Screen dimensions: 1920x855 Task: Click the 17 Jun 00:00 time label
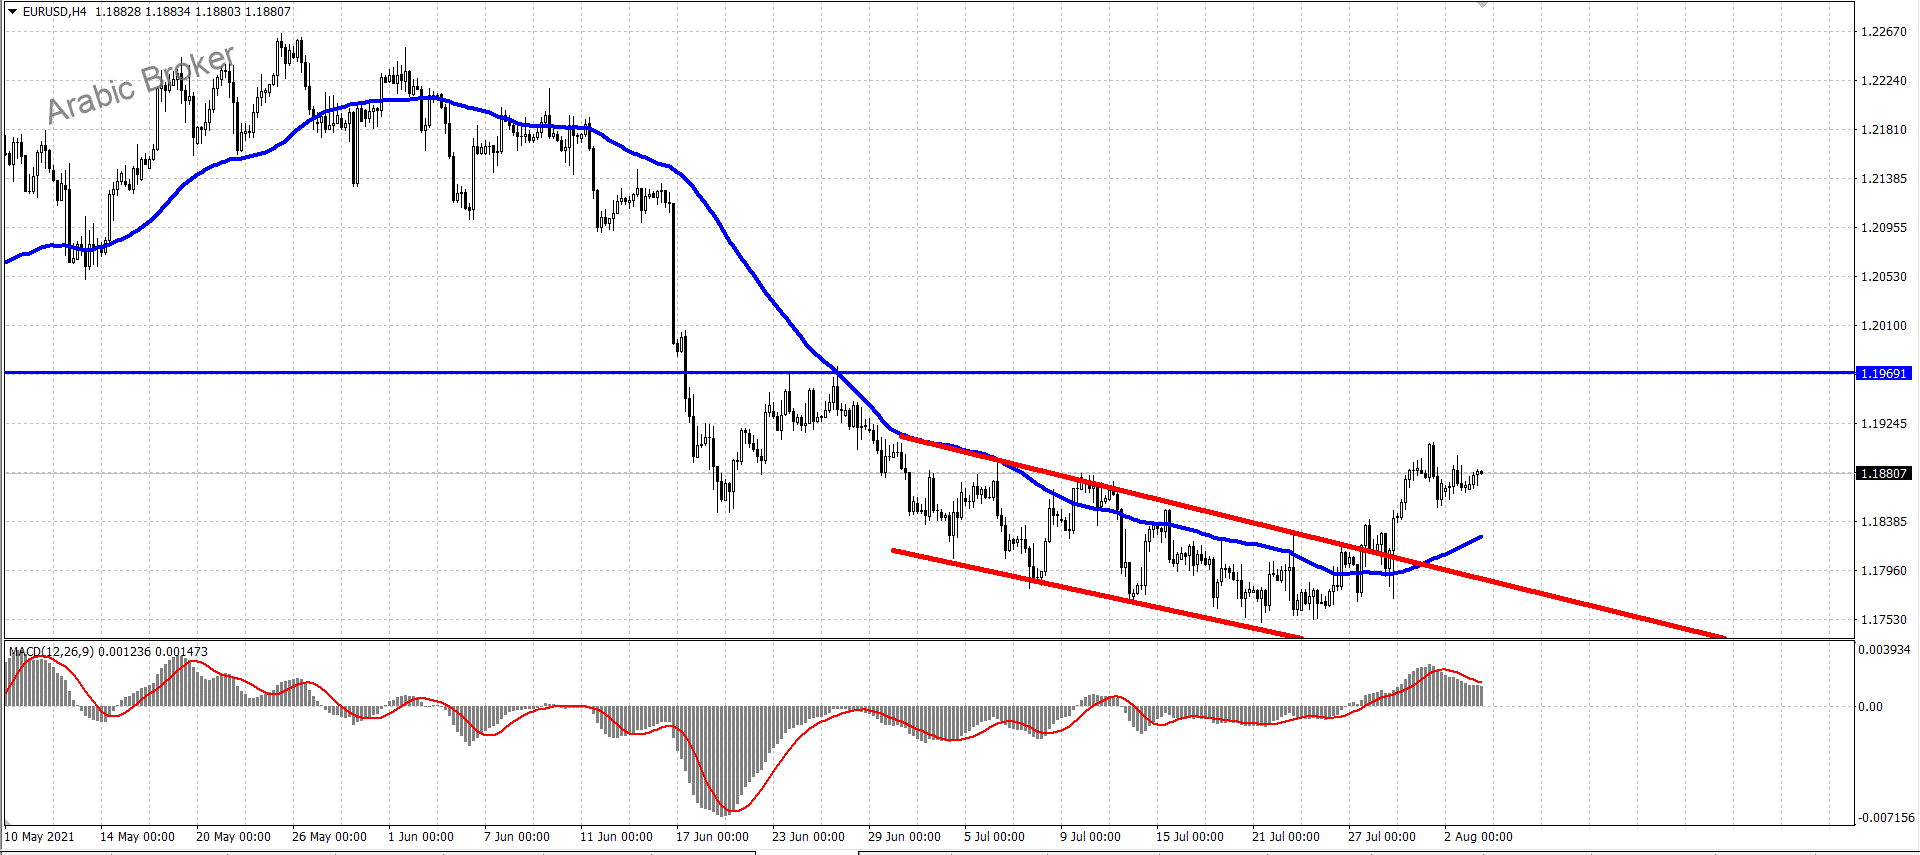(712, 837)
